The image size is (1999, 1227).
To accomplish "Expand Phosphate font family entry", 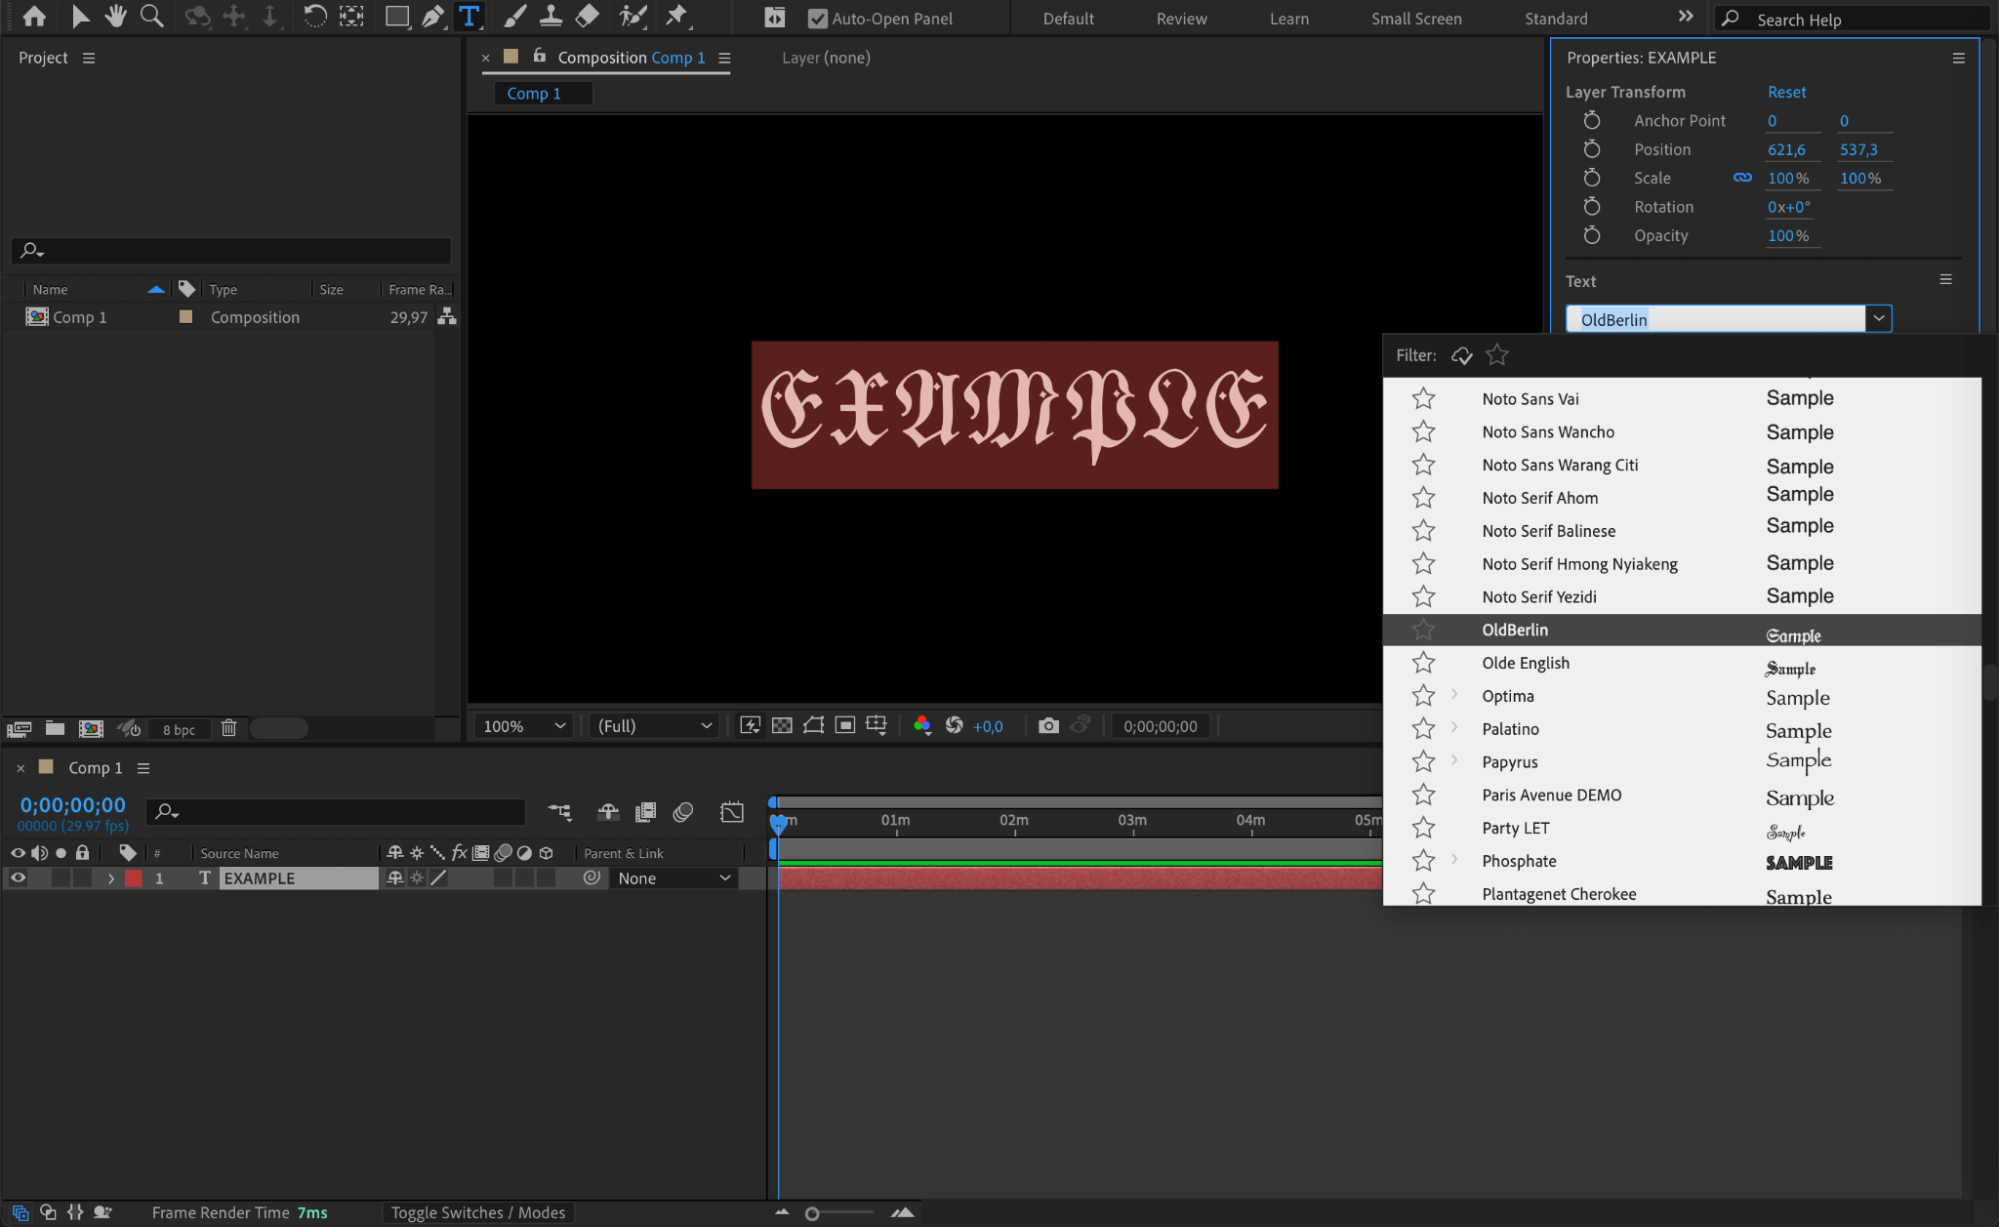I will point(1456,860).
